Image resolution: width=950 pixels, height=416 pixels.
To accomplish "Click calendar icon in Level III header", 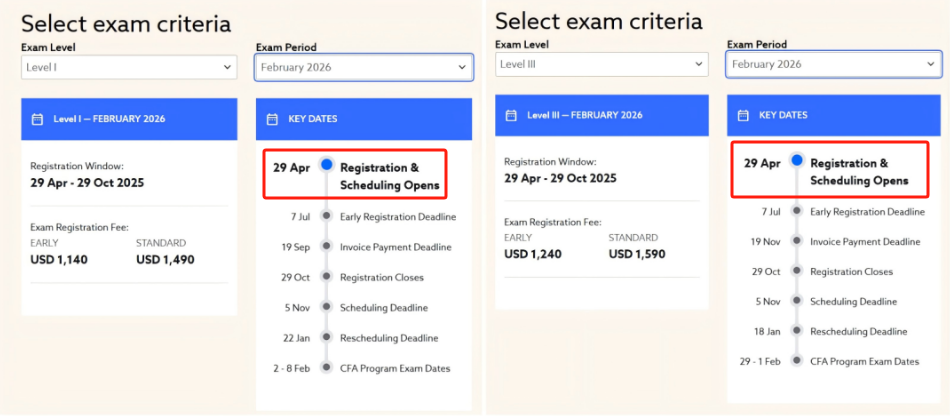I will pos(511,115).
